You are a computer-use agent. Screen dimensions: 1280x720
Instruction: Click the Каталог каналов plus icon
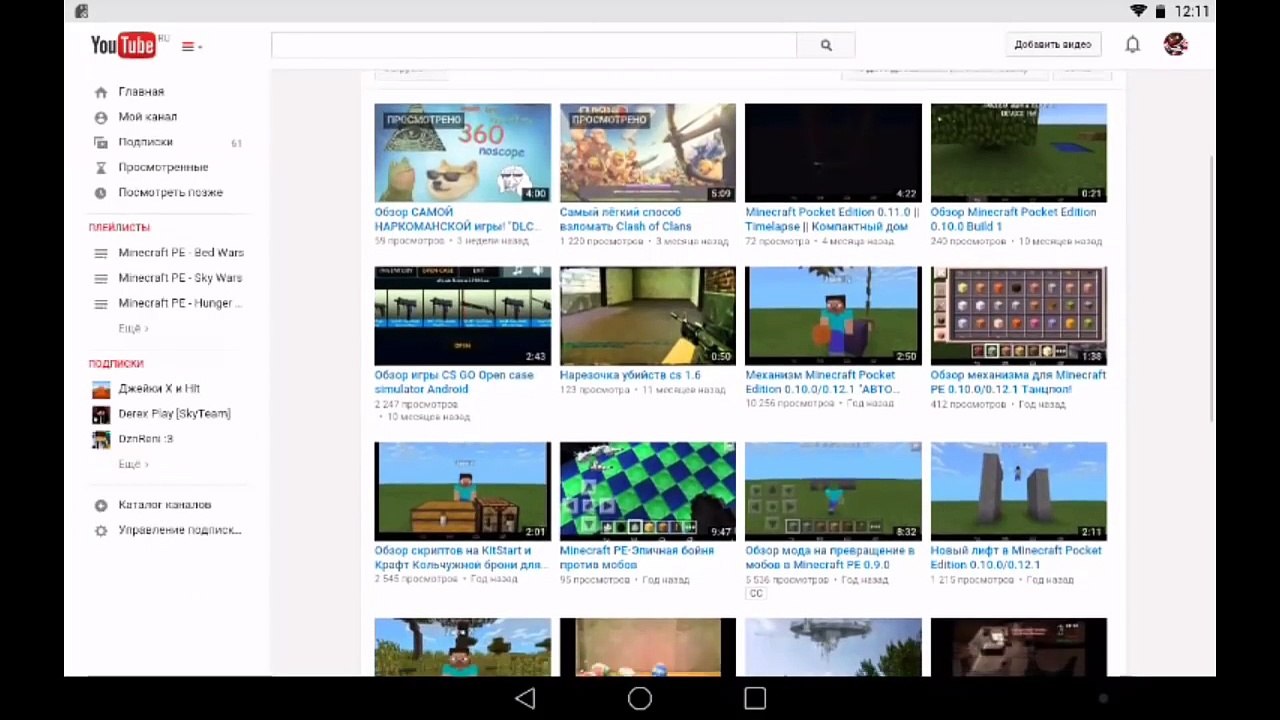tap(101, 506)
